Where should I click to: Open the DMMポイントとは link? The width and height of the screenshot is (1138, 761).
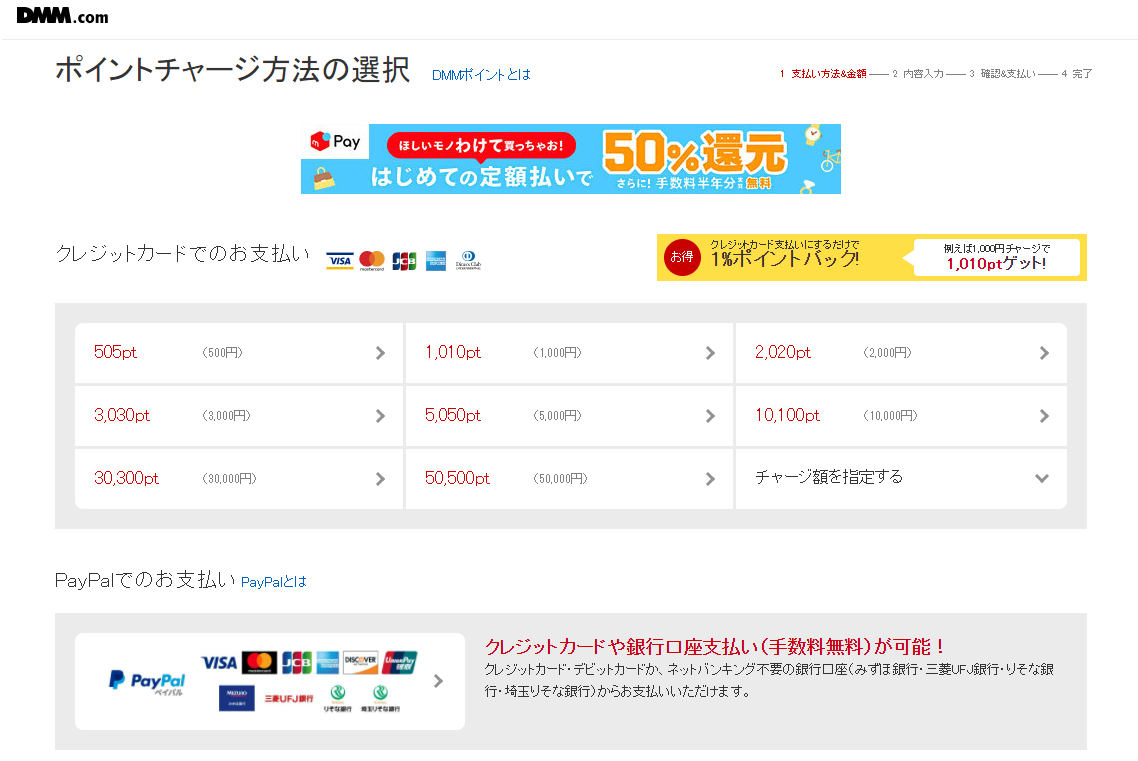coord(481,75)
